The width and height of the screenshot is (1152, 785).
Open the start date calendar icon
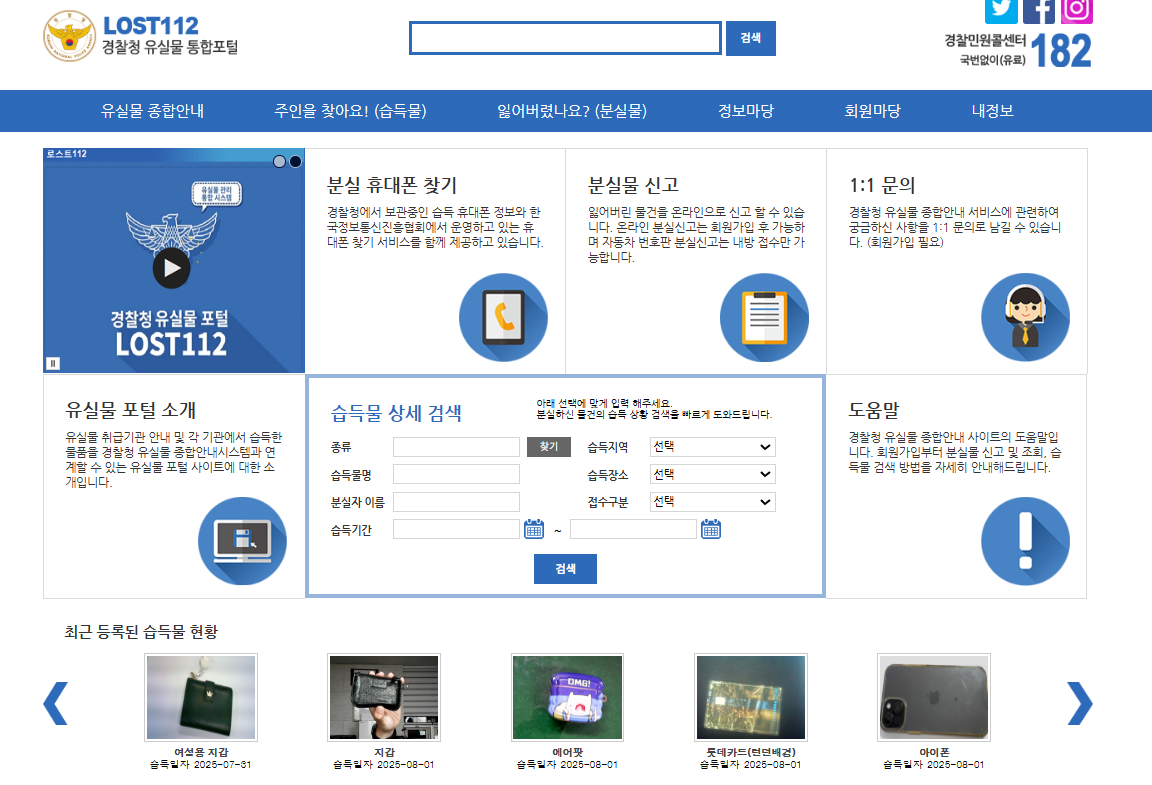[534, 529]
